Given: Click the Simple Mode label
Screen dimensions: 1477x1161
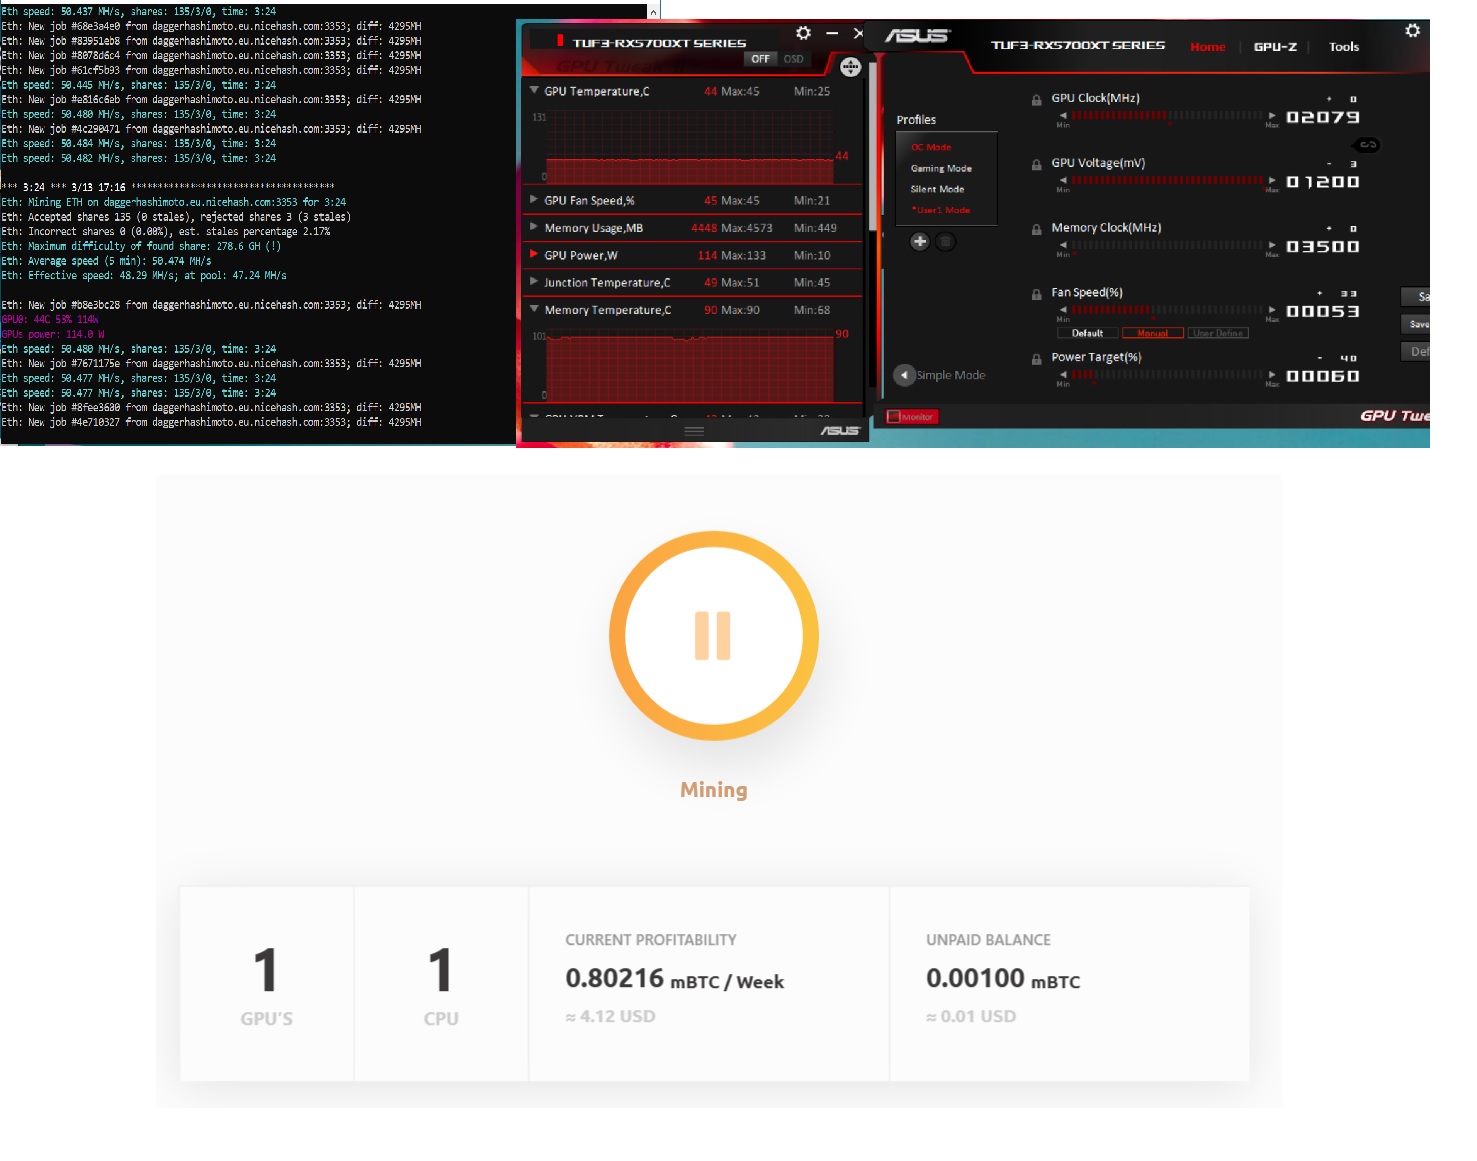Looking at the screenshot, I should 951,375.
